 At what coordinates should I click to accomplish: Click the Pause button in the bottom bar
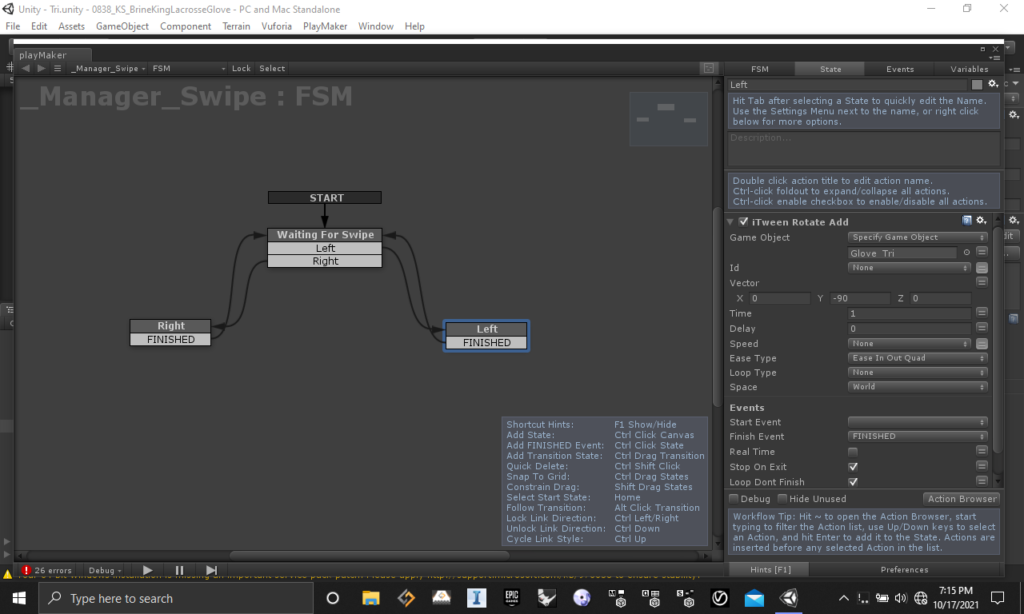(180, 570)
